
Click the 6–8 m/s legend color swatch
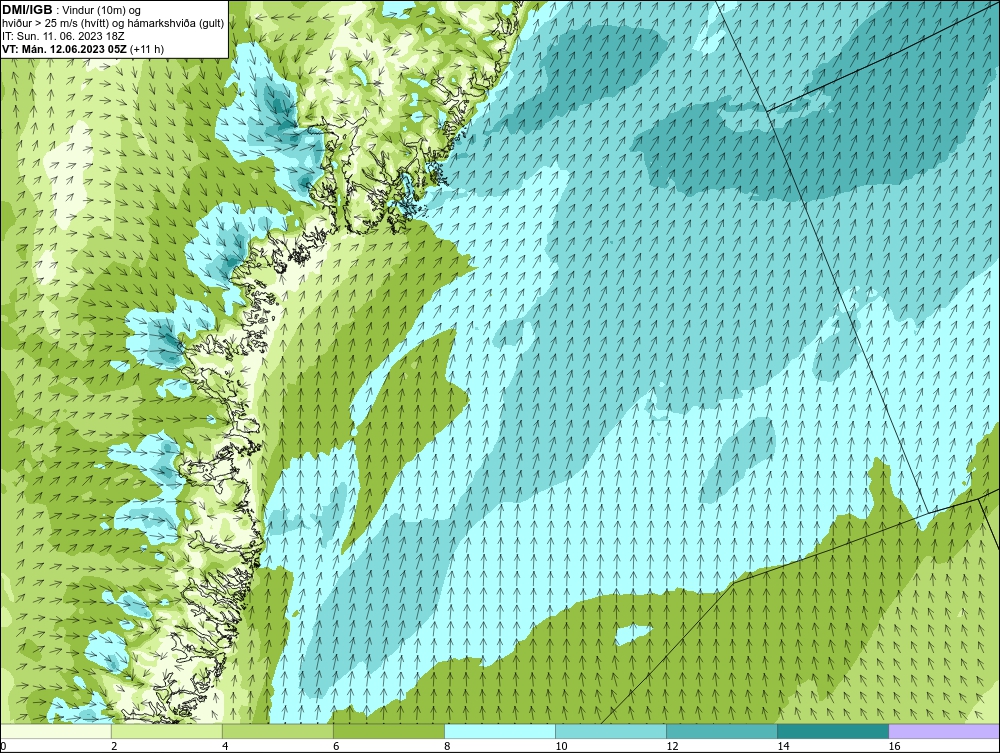tap(389, 731)
